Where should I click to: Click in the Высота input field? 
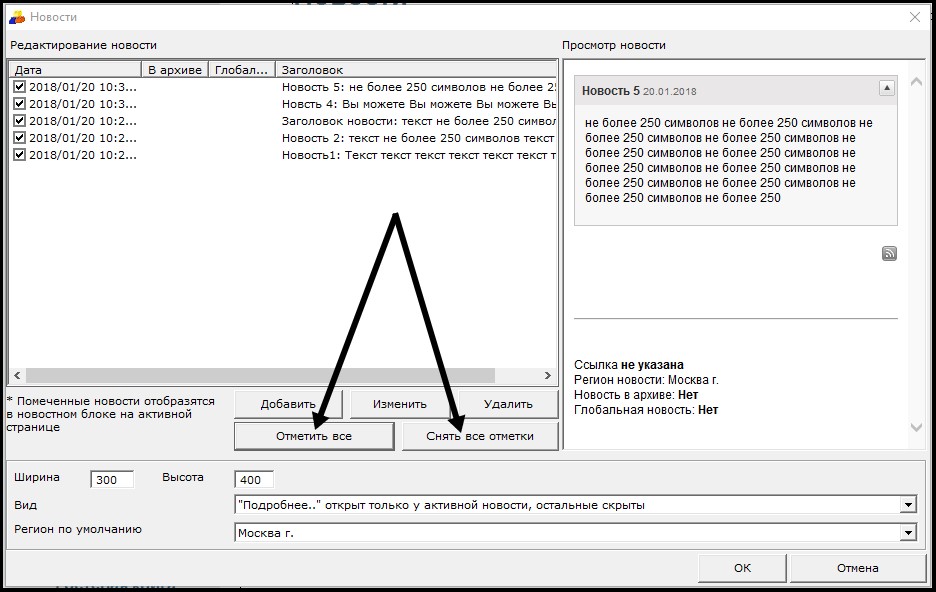point(254,480)
